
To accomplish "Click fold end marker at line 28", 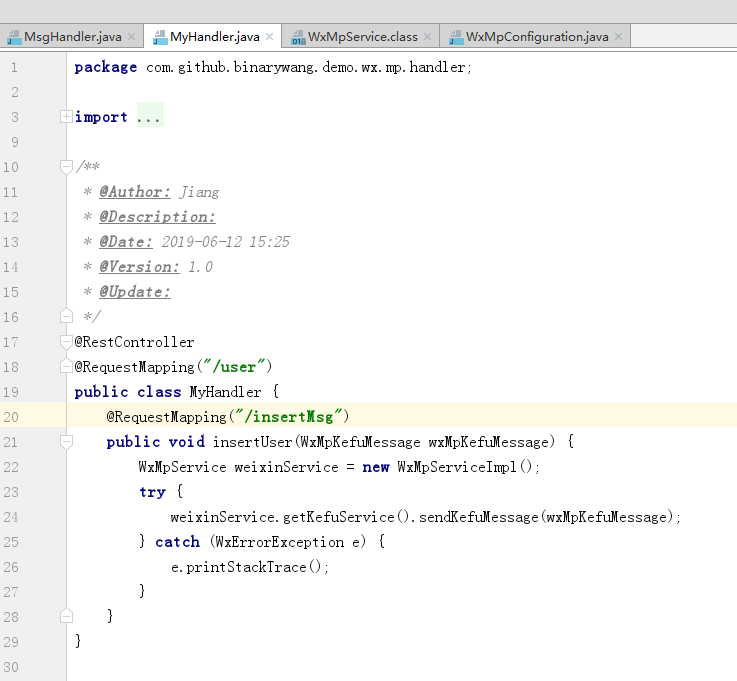I will tap(66, 616).
